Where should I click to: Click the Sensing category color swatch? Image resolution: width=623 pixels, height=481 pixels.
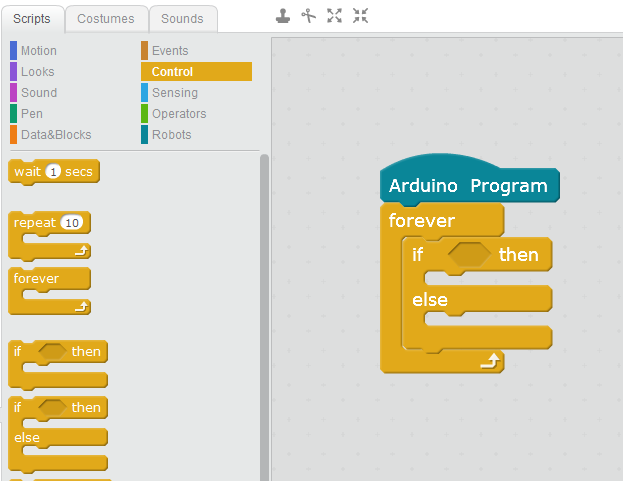click(145, 93)
